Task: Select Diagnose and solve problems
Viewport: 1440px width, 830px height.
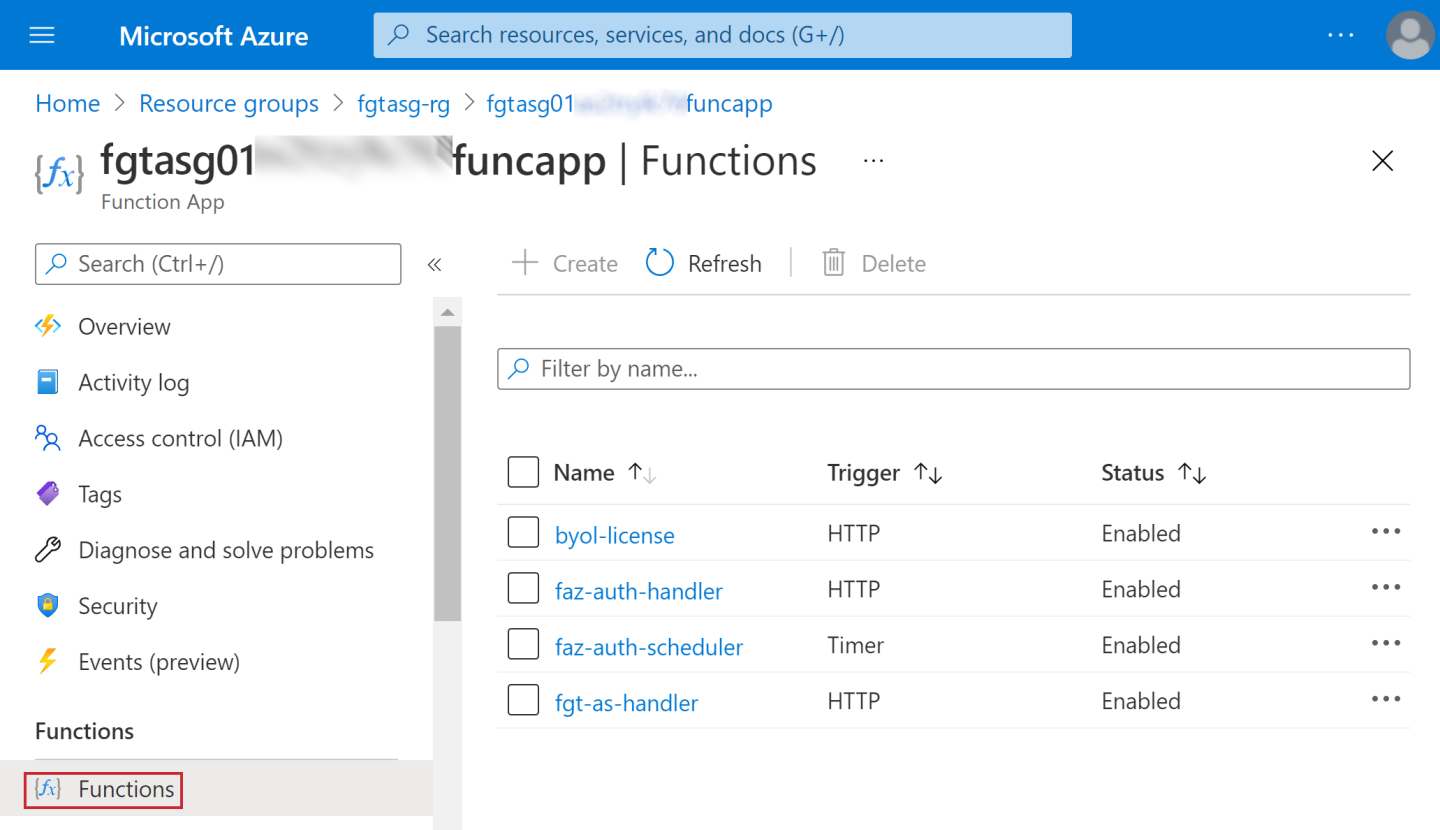Action: [225, 549]
